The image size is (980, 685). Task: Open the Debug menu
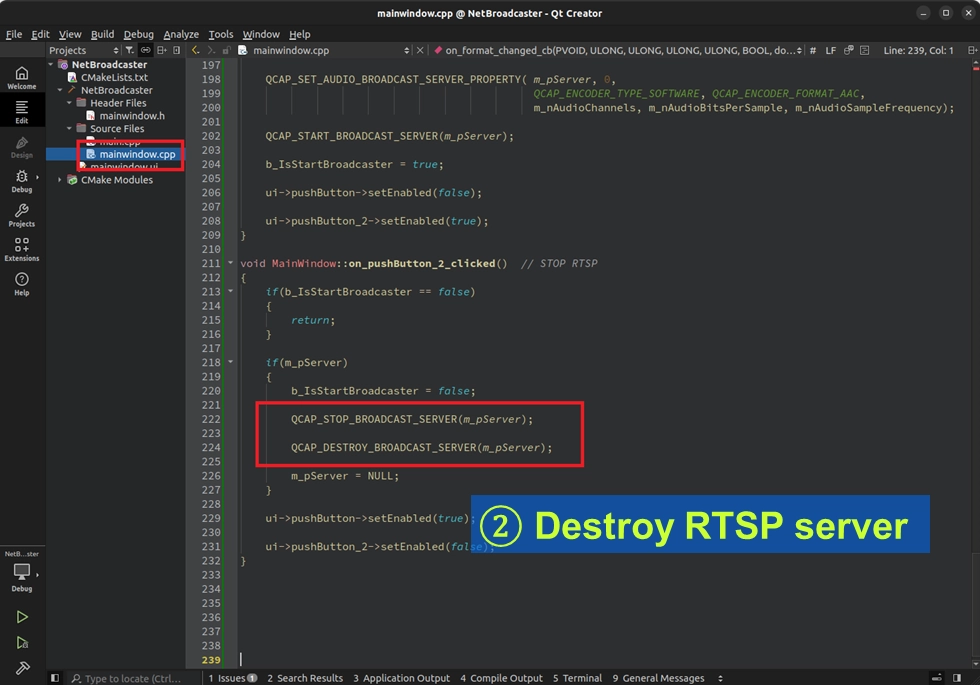click(138, 34)
